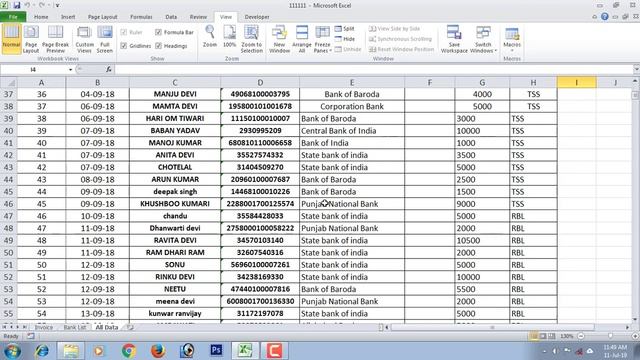Image resolution: width=640 pixels, height=360 pixels.
Task: Switch to the Data tab
Action: (171, 17)
